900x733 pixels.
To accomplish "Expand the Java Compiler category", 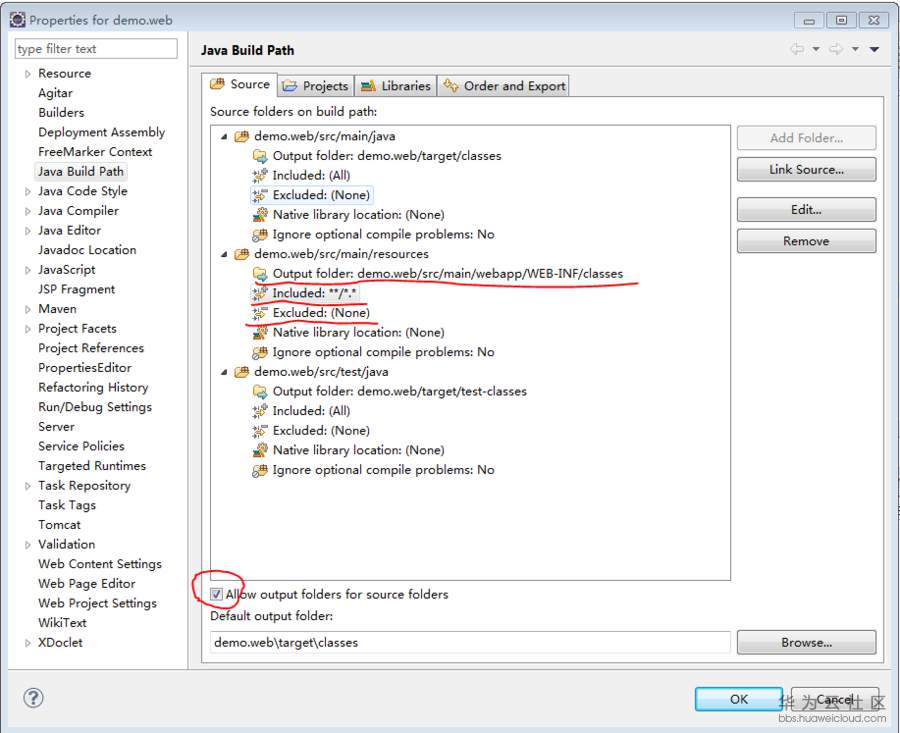I will tap(28, 211).
